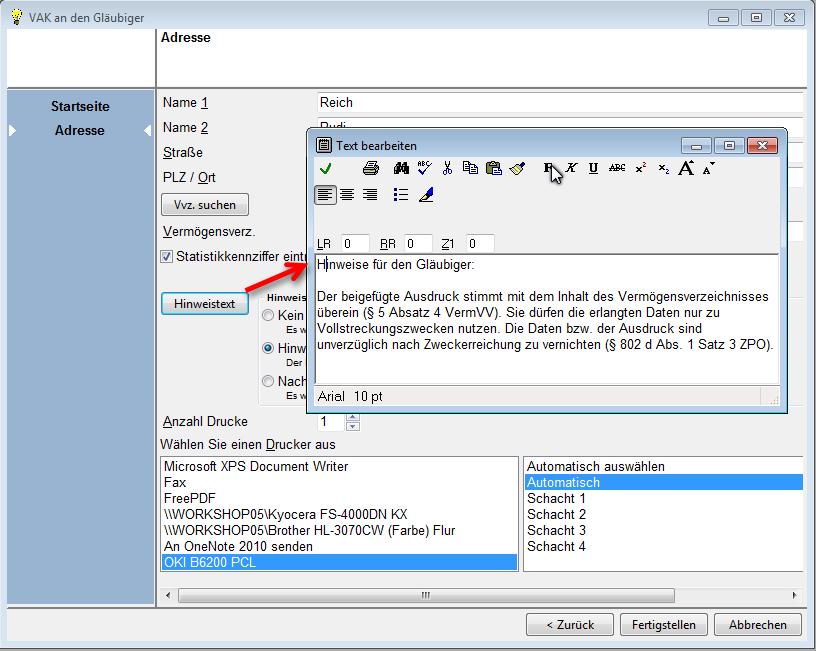Run the ABC spell check tool
The width and height of the screenshot is (816, 651).
point(424,169)
